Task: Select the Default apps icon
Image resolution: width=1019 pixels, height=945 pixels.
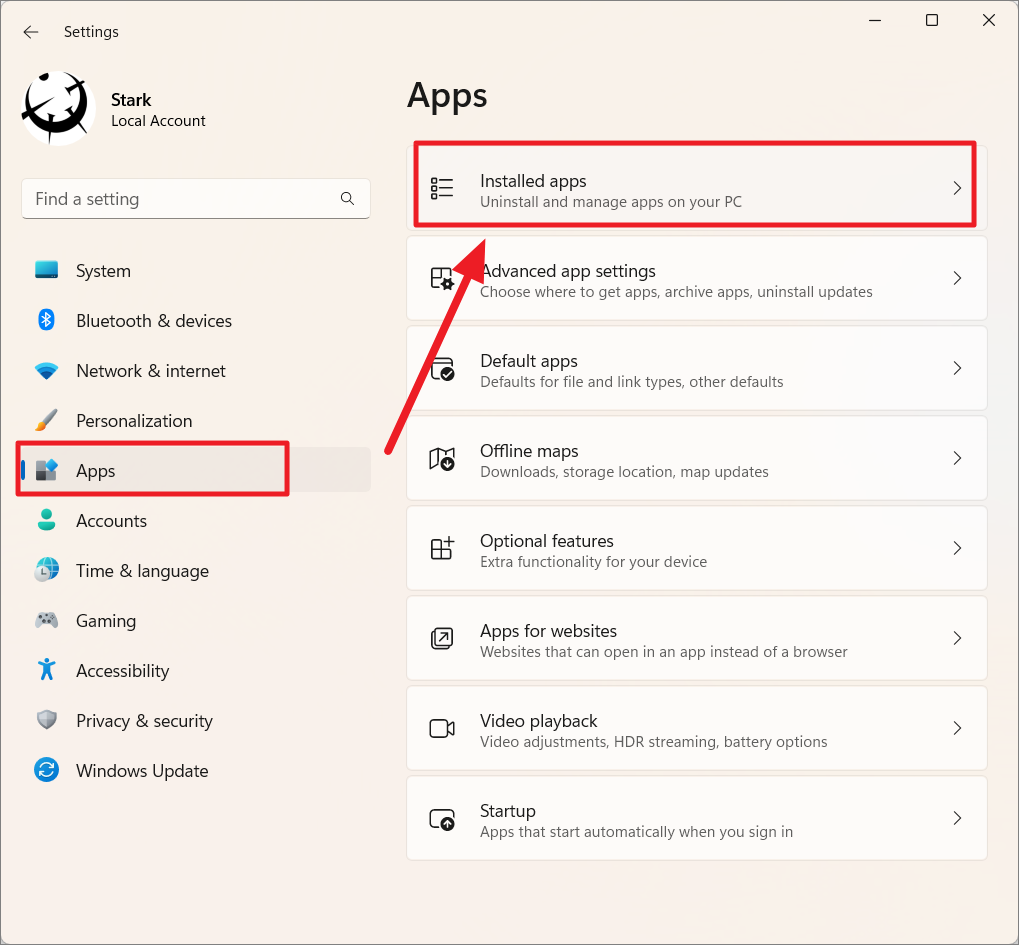Action: (441, 368)
